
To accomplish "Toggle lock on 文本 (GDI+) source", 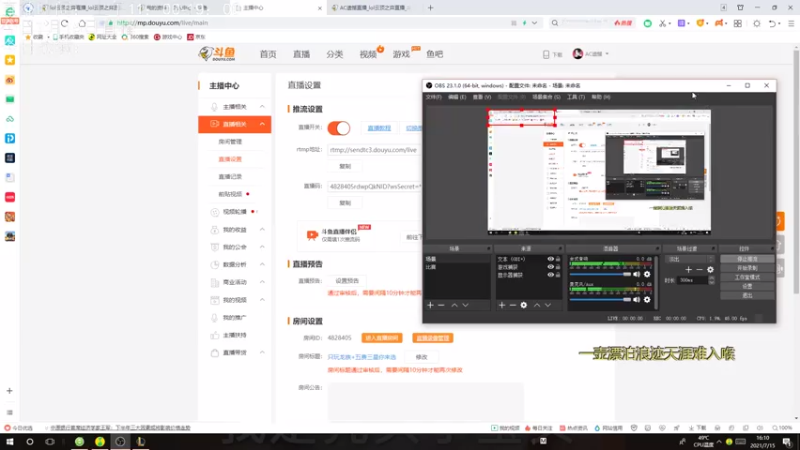I will pos(558,259).
